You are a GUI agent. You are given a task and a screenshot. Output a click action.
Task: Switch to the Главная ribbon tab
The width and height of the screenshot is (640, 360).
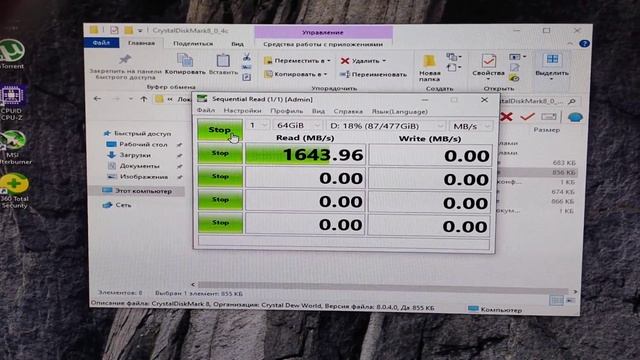click(141, 43)
